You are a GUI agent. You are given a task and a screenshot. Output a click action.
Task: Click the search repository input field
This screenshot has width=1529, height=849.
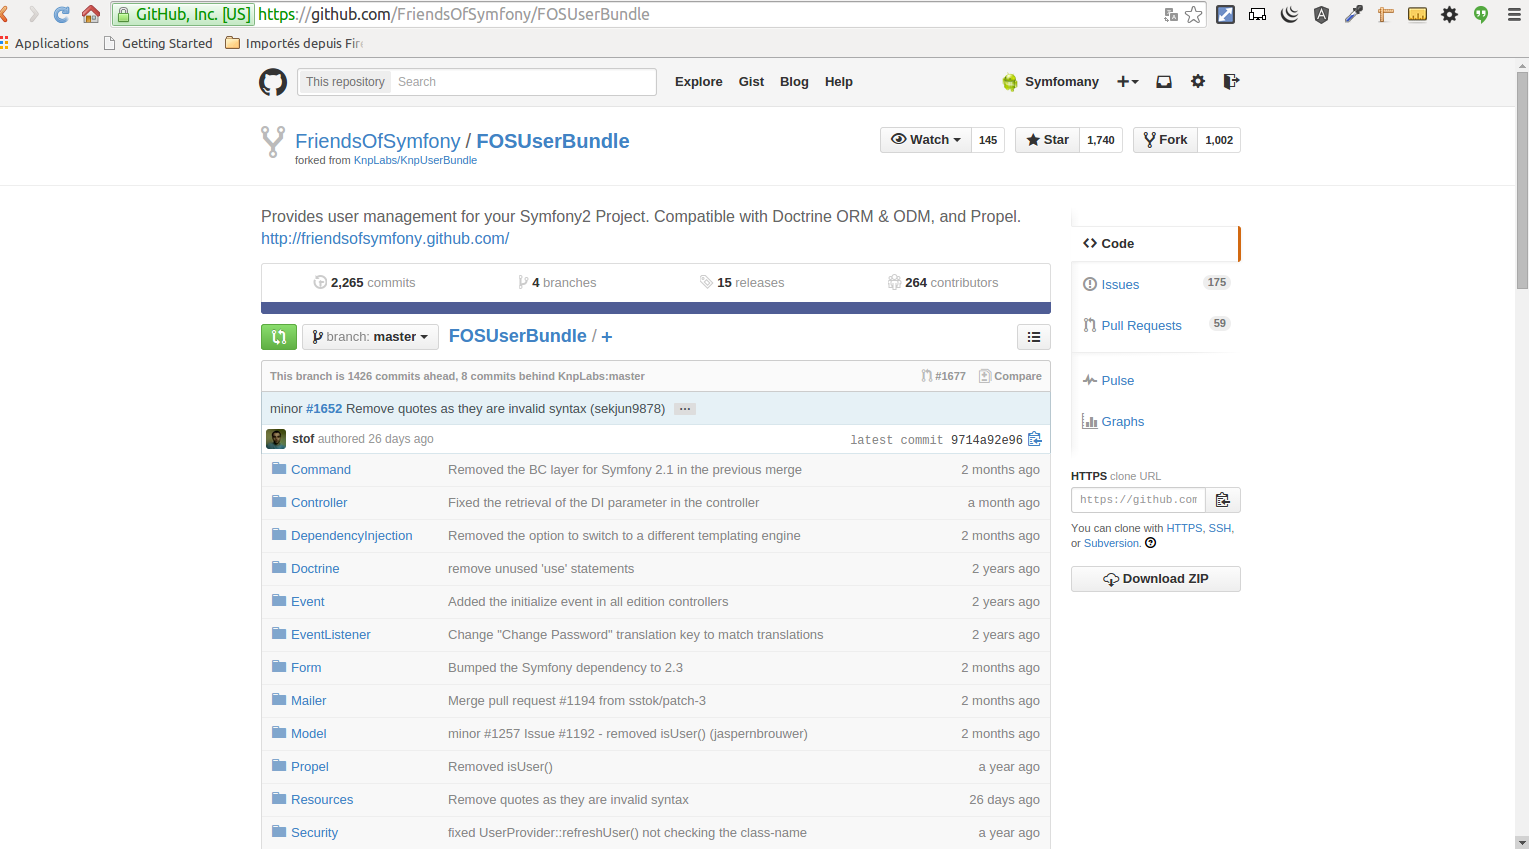click(523, 82)
